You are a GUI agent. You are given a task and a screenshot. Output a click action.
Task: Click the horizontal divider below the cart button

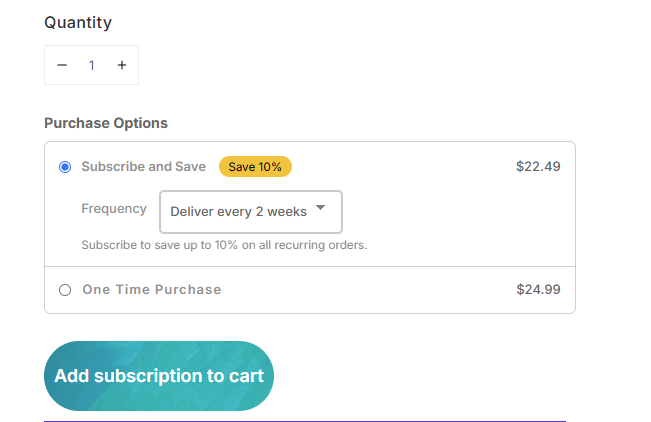click(305, 421)
